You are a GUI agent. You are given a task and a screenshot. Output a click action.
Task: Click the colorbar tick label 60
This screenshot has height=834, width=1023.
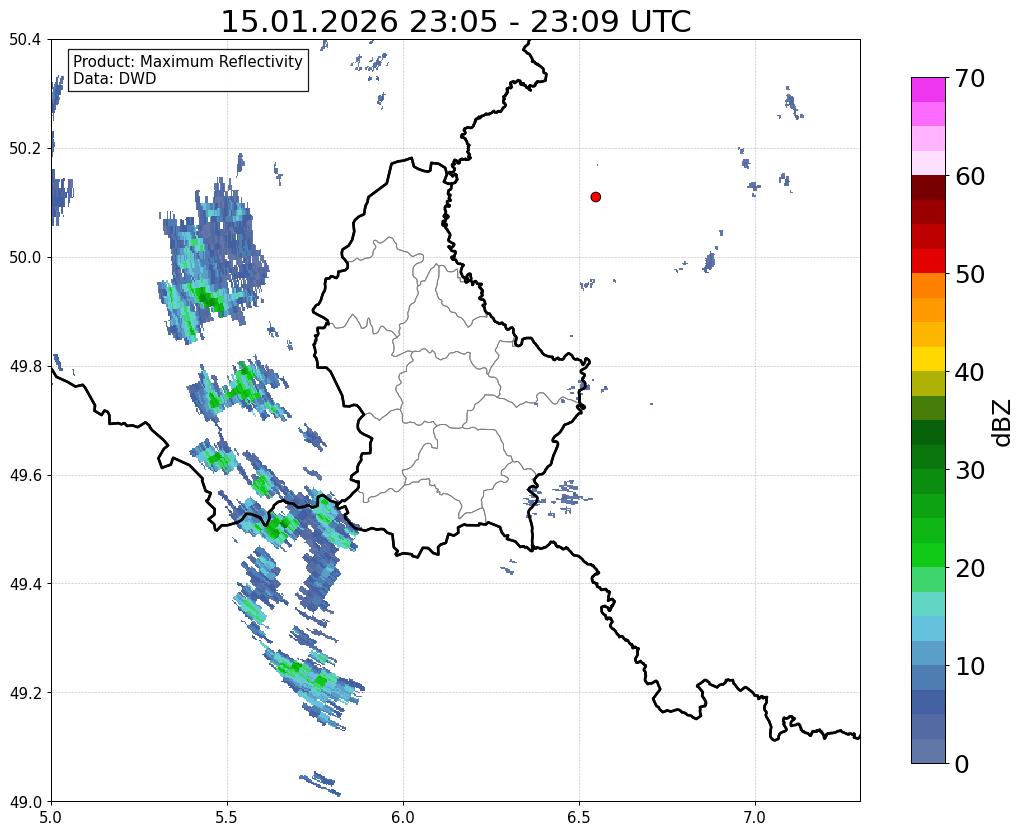tap(970, 176)
